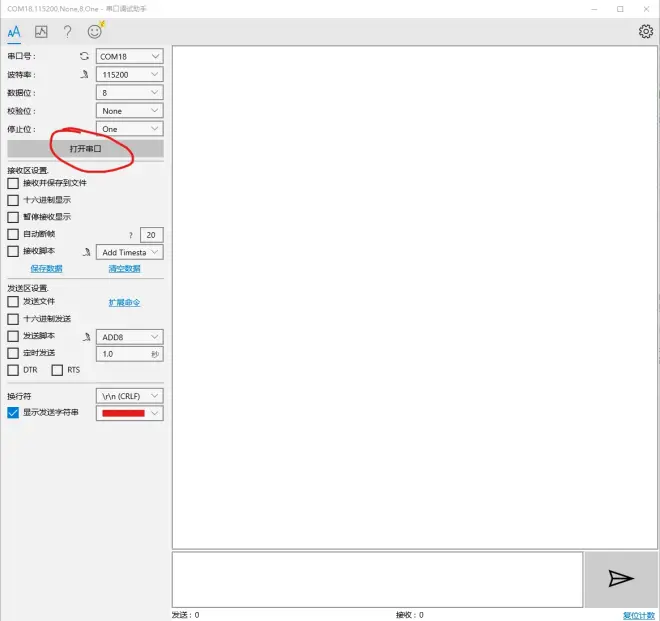Click the 串口号 label

coord(21,56)
